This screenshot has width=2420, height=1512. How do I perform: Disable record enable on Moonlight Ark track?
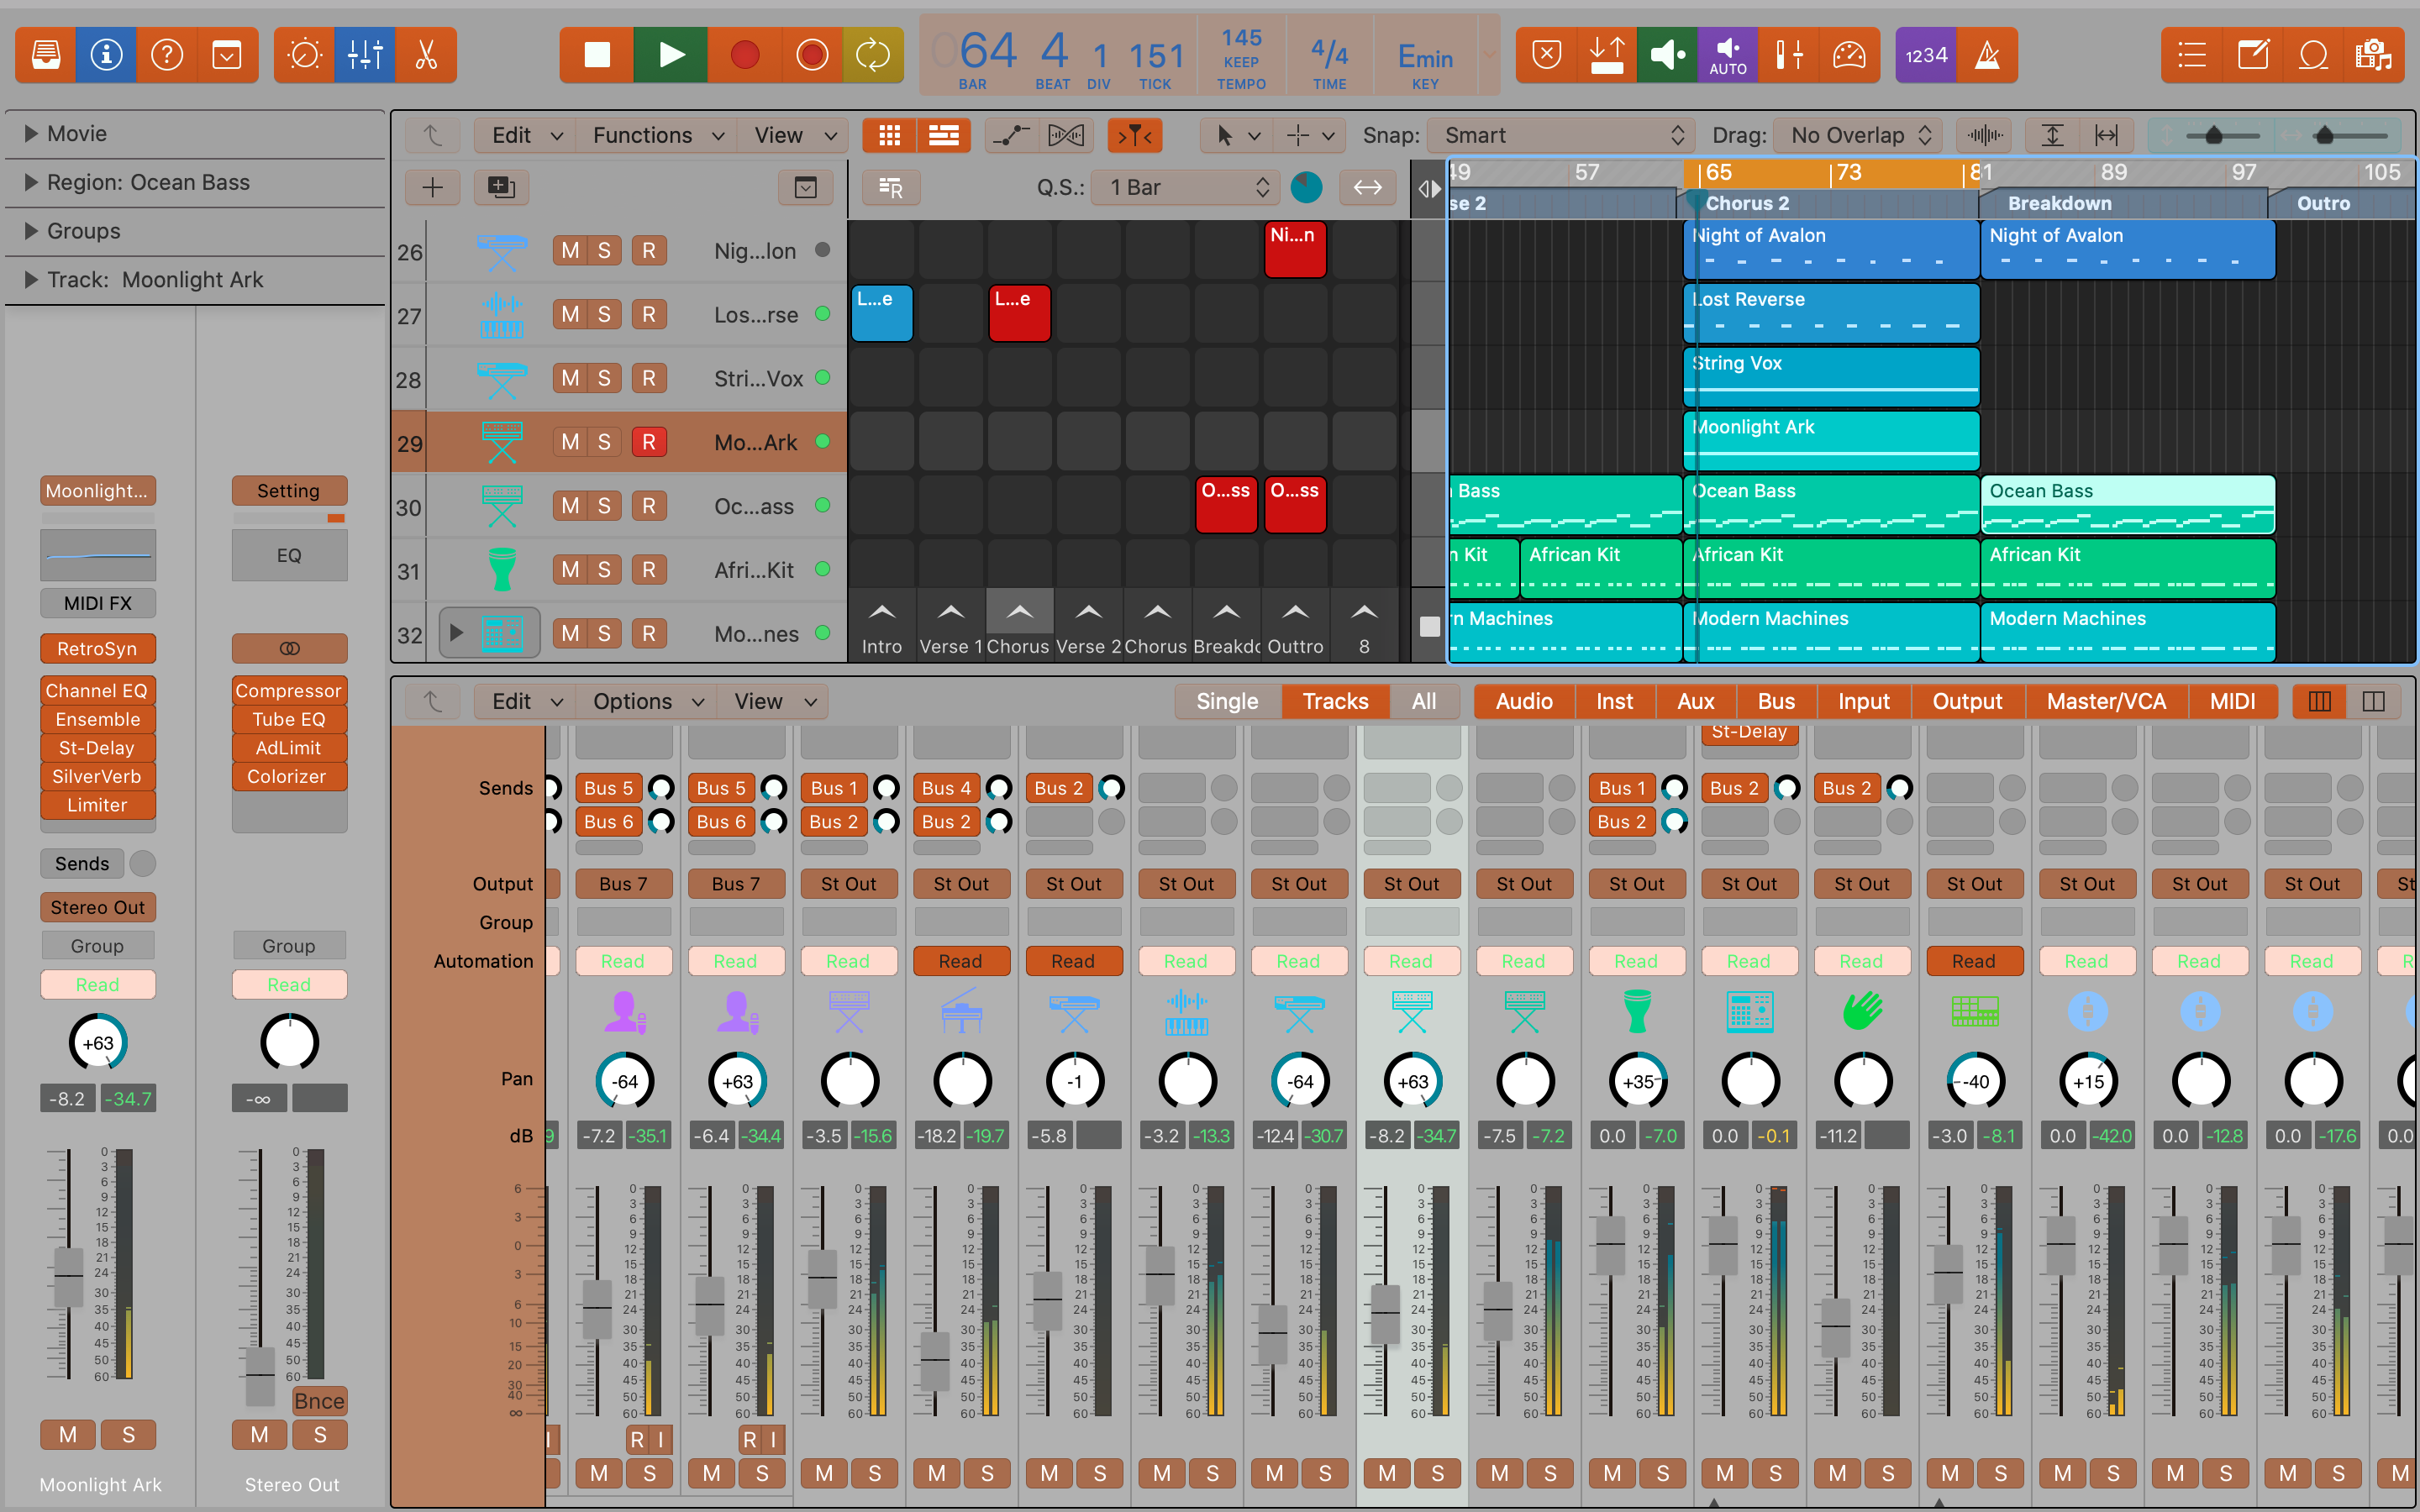coord(648,442)
